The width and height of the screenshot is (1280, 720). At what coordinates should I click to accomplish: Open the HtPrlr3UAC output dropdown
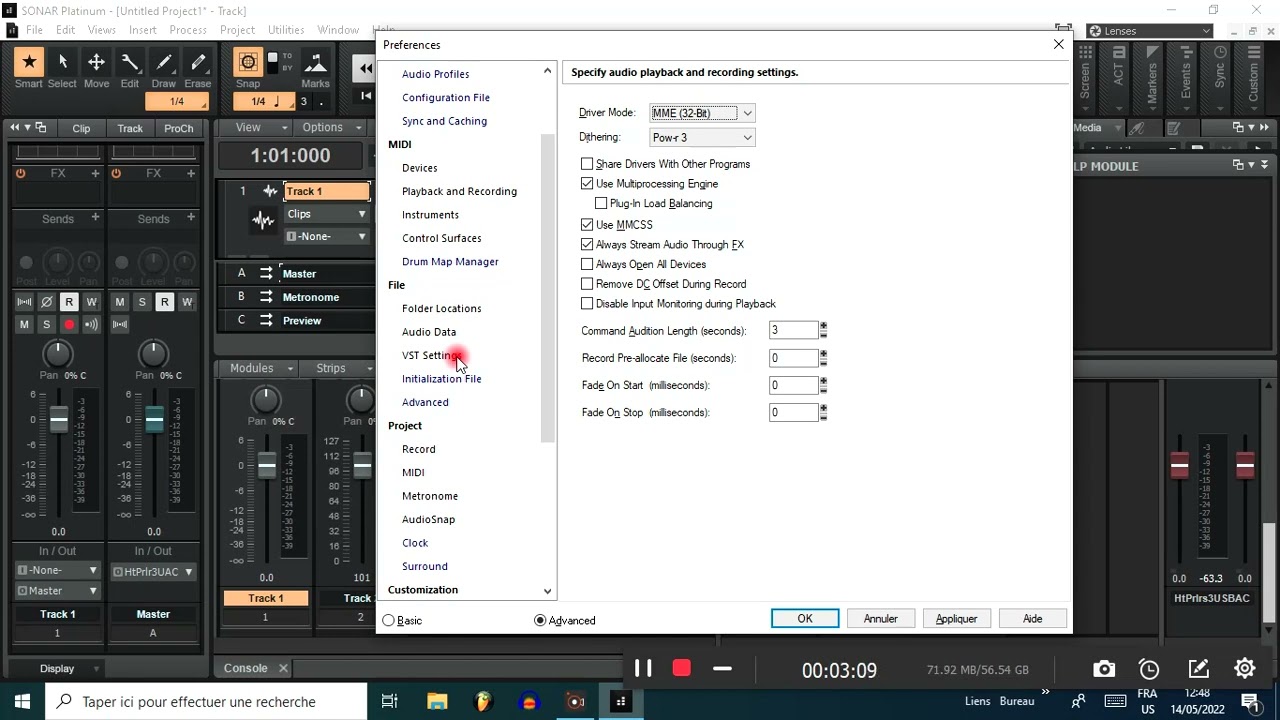click(x=153, y=572)
